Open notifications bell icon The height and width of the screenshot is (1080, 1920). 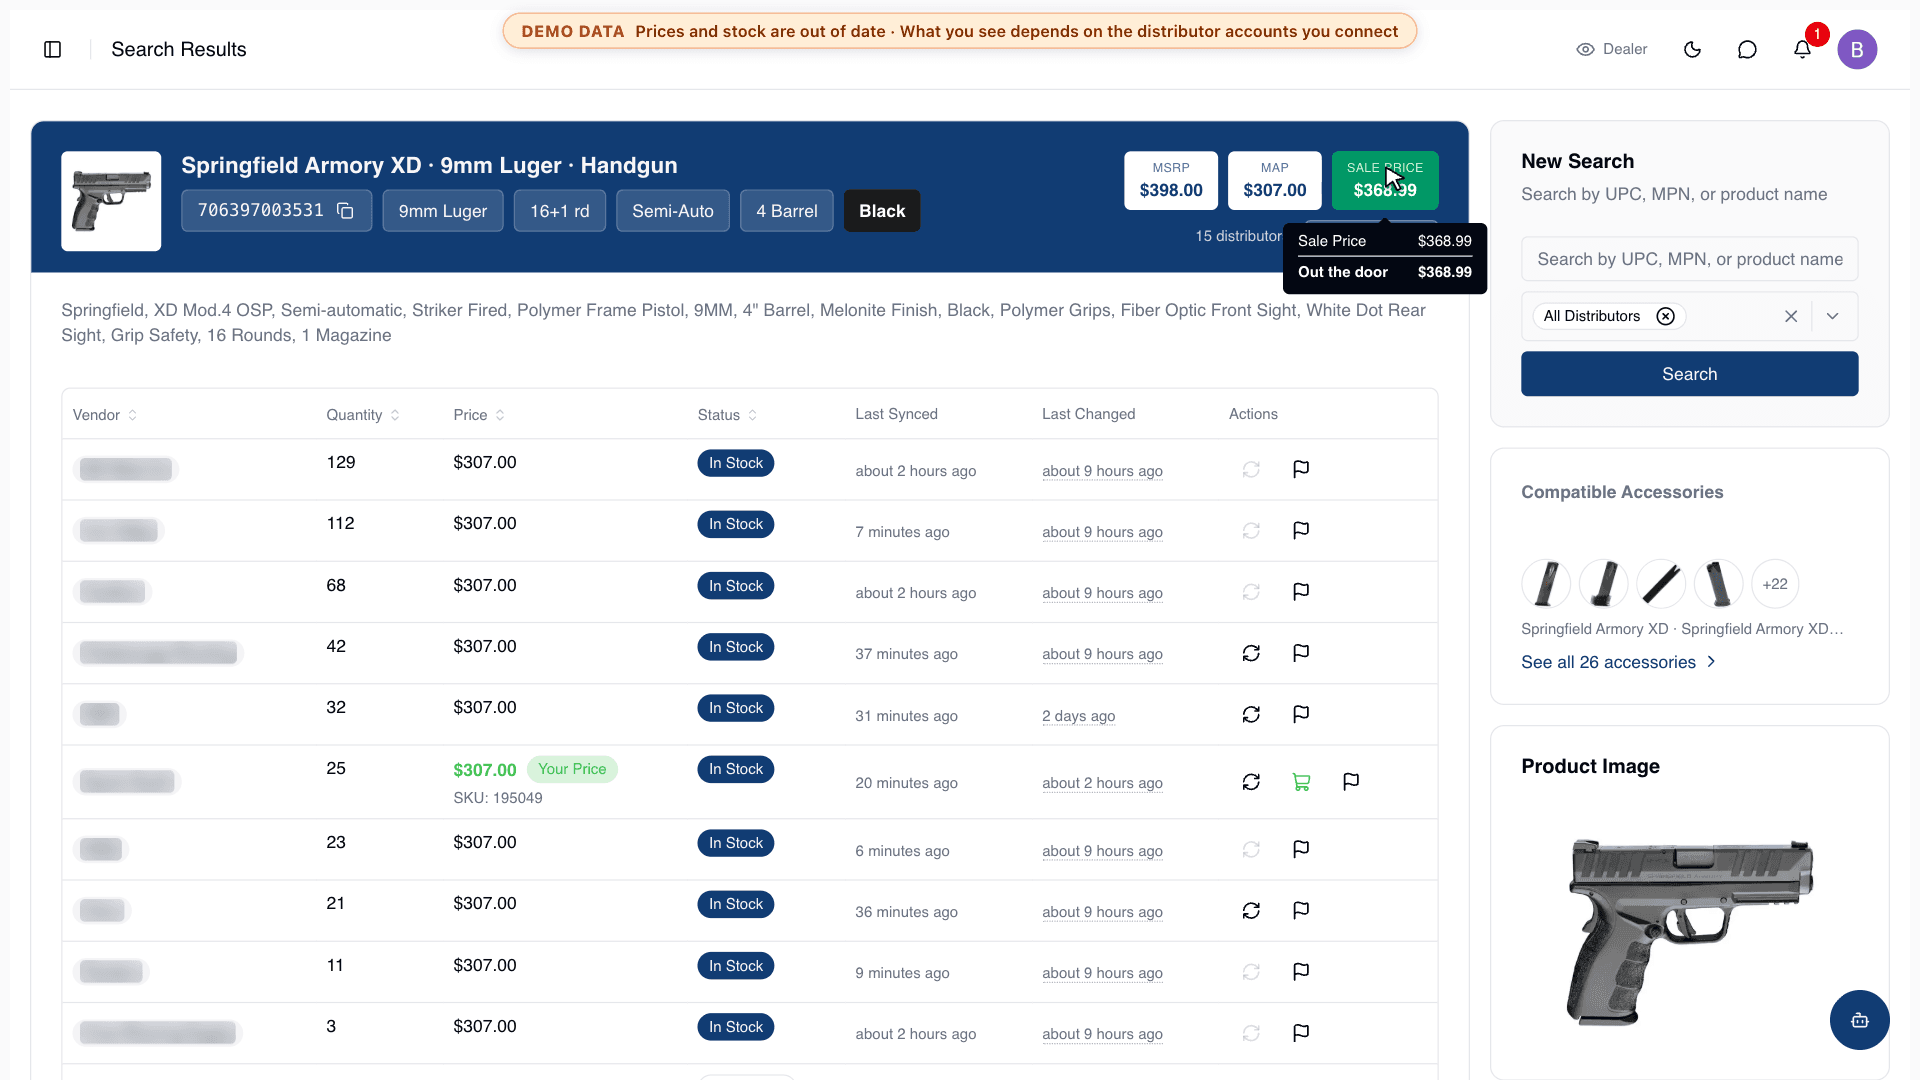coord(1802,49)
